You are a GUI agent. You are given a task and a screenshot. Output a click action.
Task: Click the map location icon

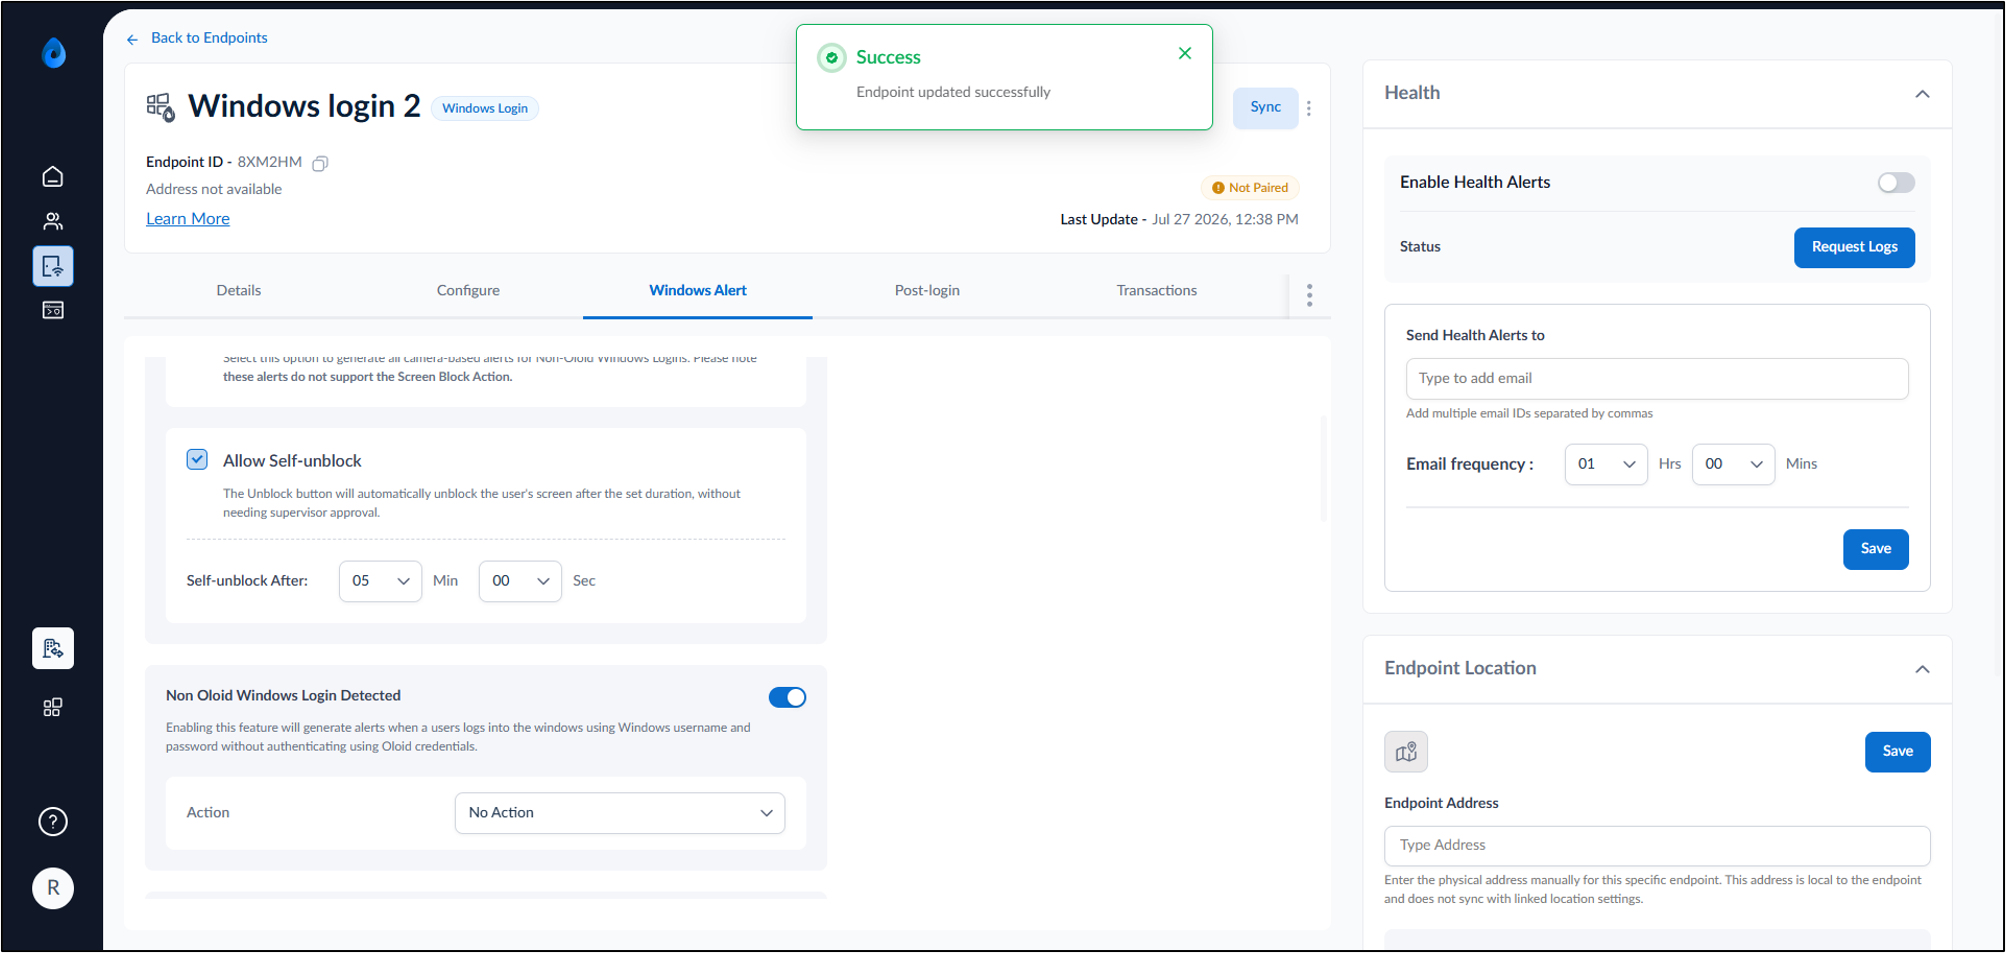tap(1406, 752)
